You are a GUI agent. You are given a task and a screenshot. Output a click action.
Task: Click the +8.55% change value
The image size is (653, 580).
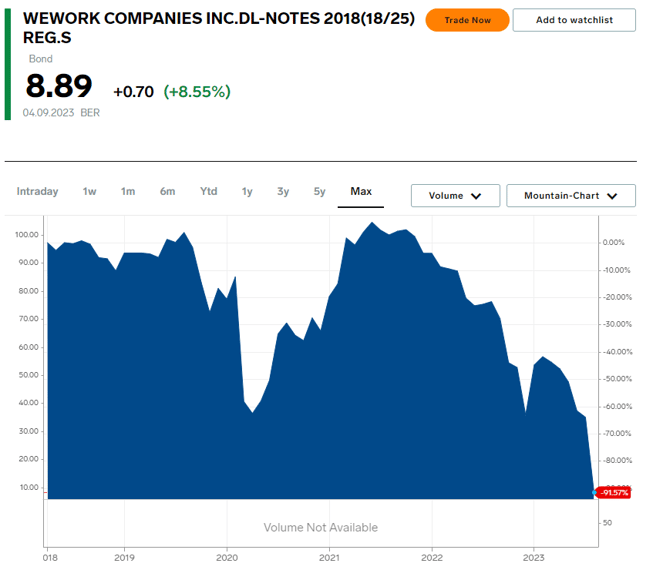point(197,92)
